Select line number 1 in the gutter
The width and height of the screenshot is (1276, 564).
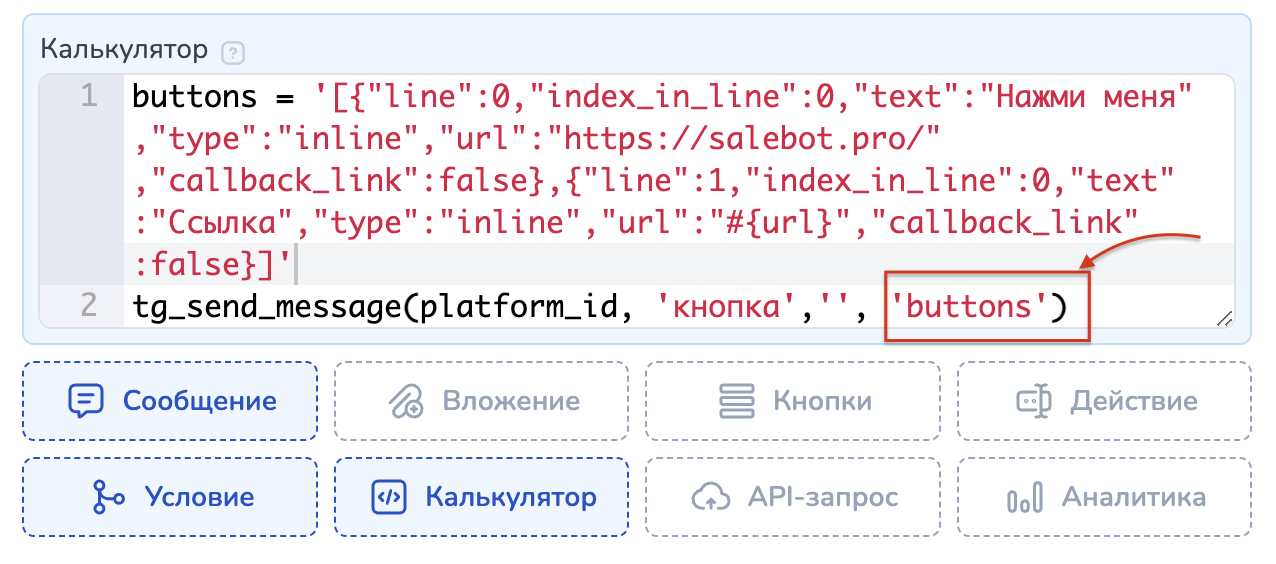(88, 97)
